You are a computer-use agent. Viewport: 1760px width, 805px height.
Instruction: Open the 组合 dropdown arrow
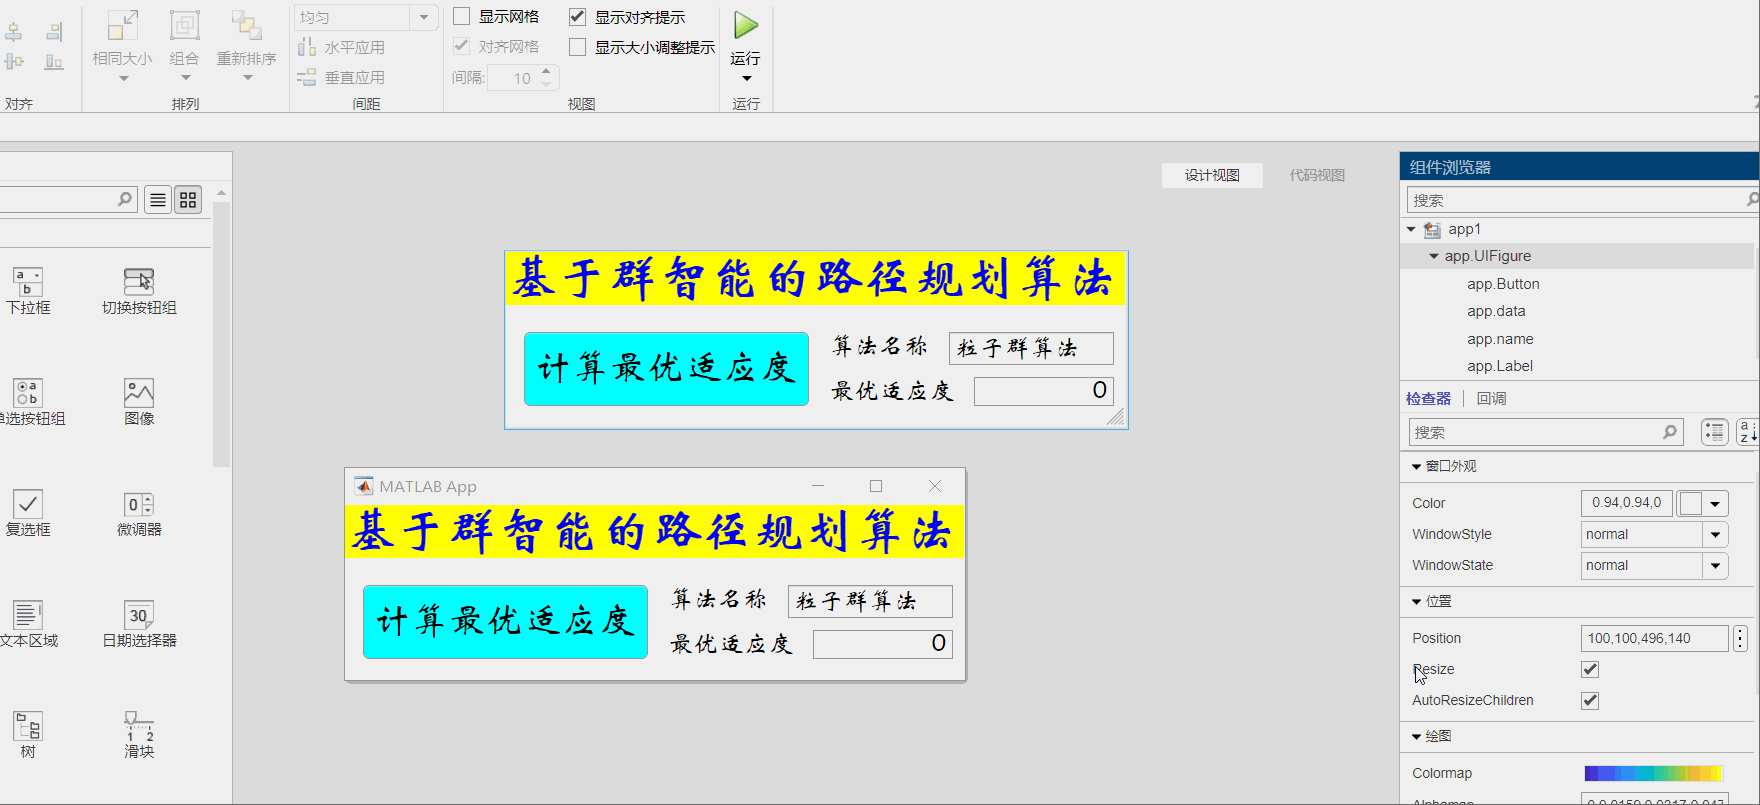185,78
